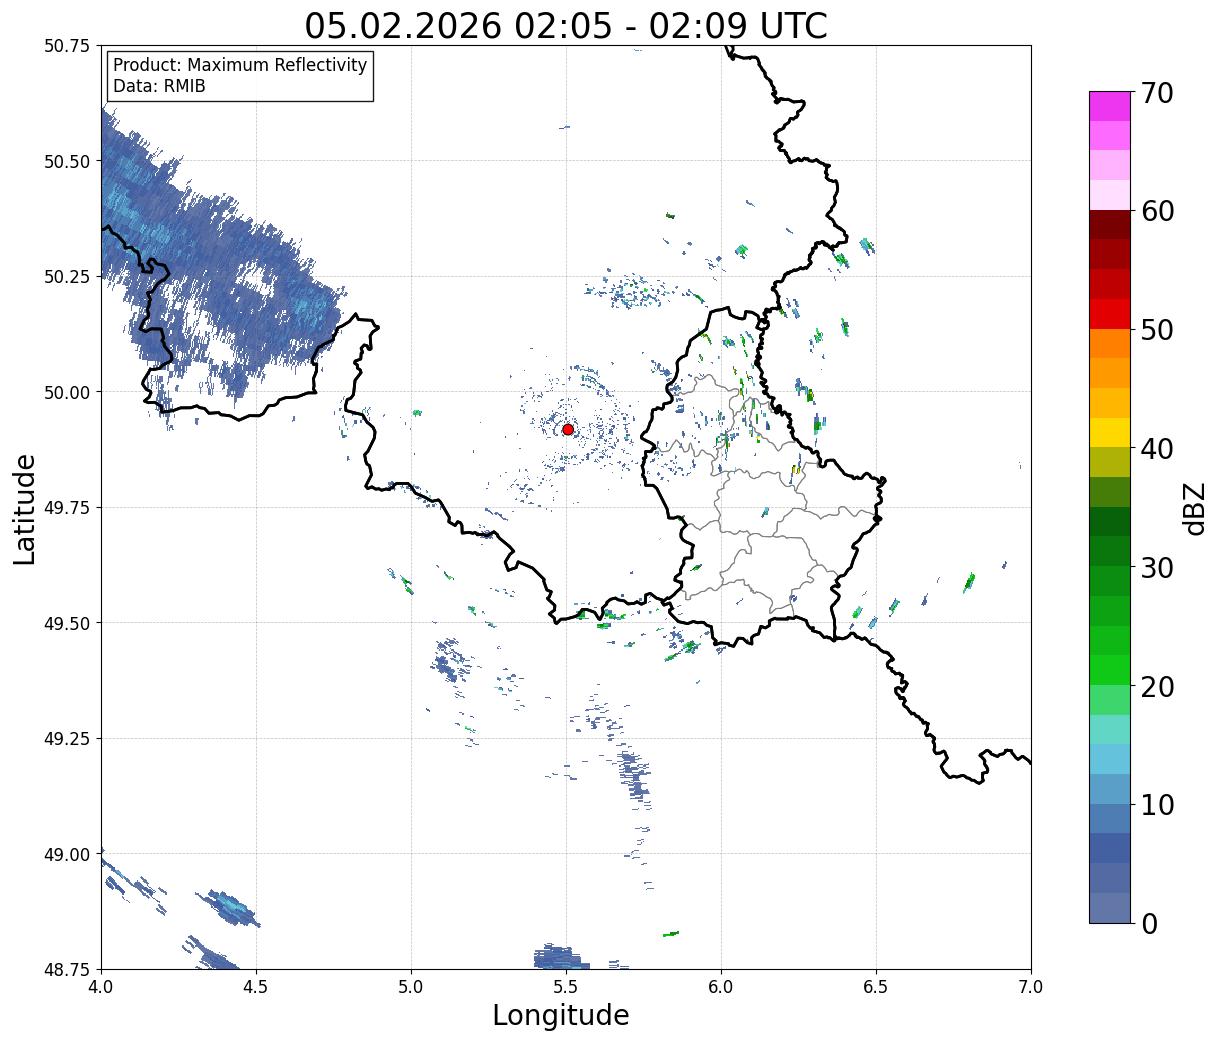Pick the magenta top swatch of colorbar

tap(1110, 106)
